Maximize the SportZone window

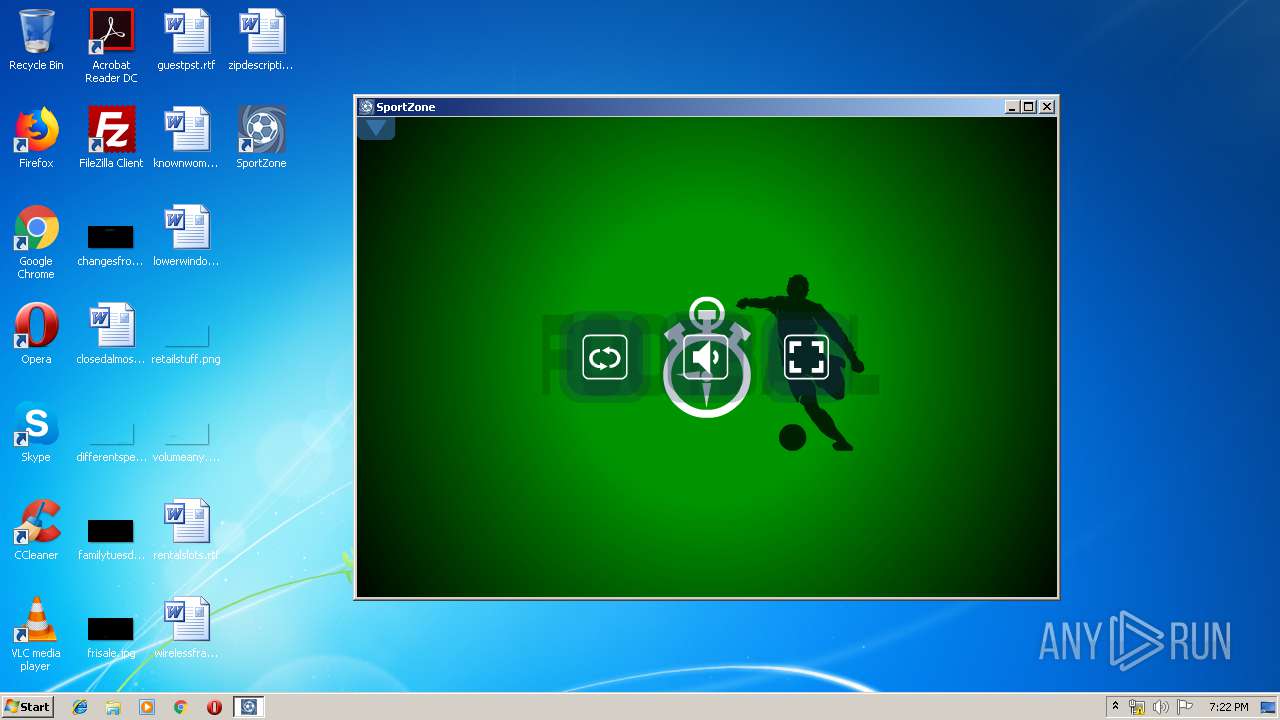click(x=1029, y=107)
